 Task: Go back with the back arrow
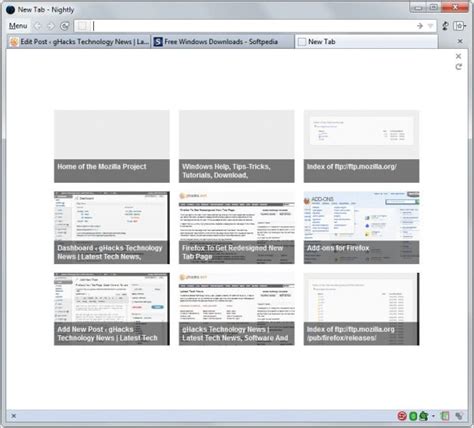click(37, 26)
